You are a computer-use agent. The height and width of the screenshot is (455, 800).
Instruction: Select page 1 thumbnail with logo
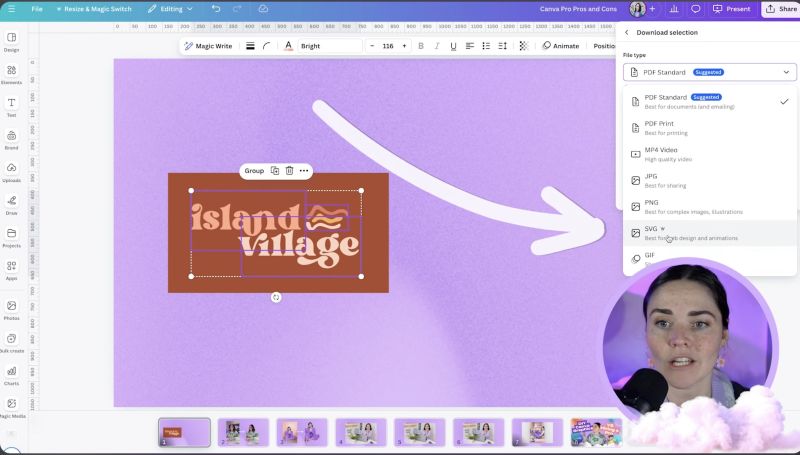(184, 433)
